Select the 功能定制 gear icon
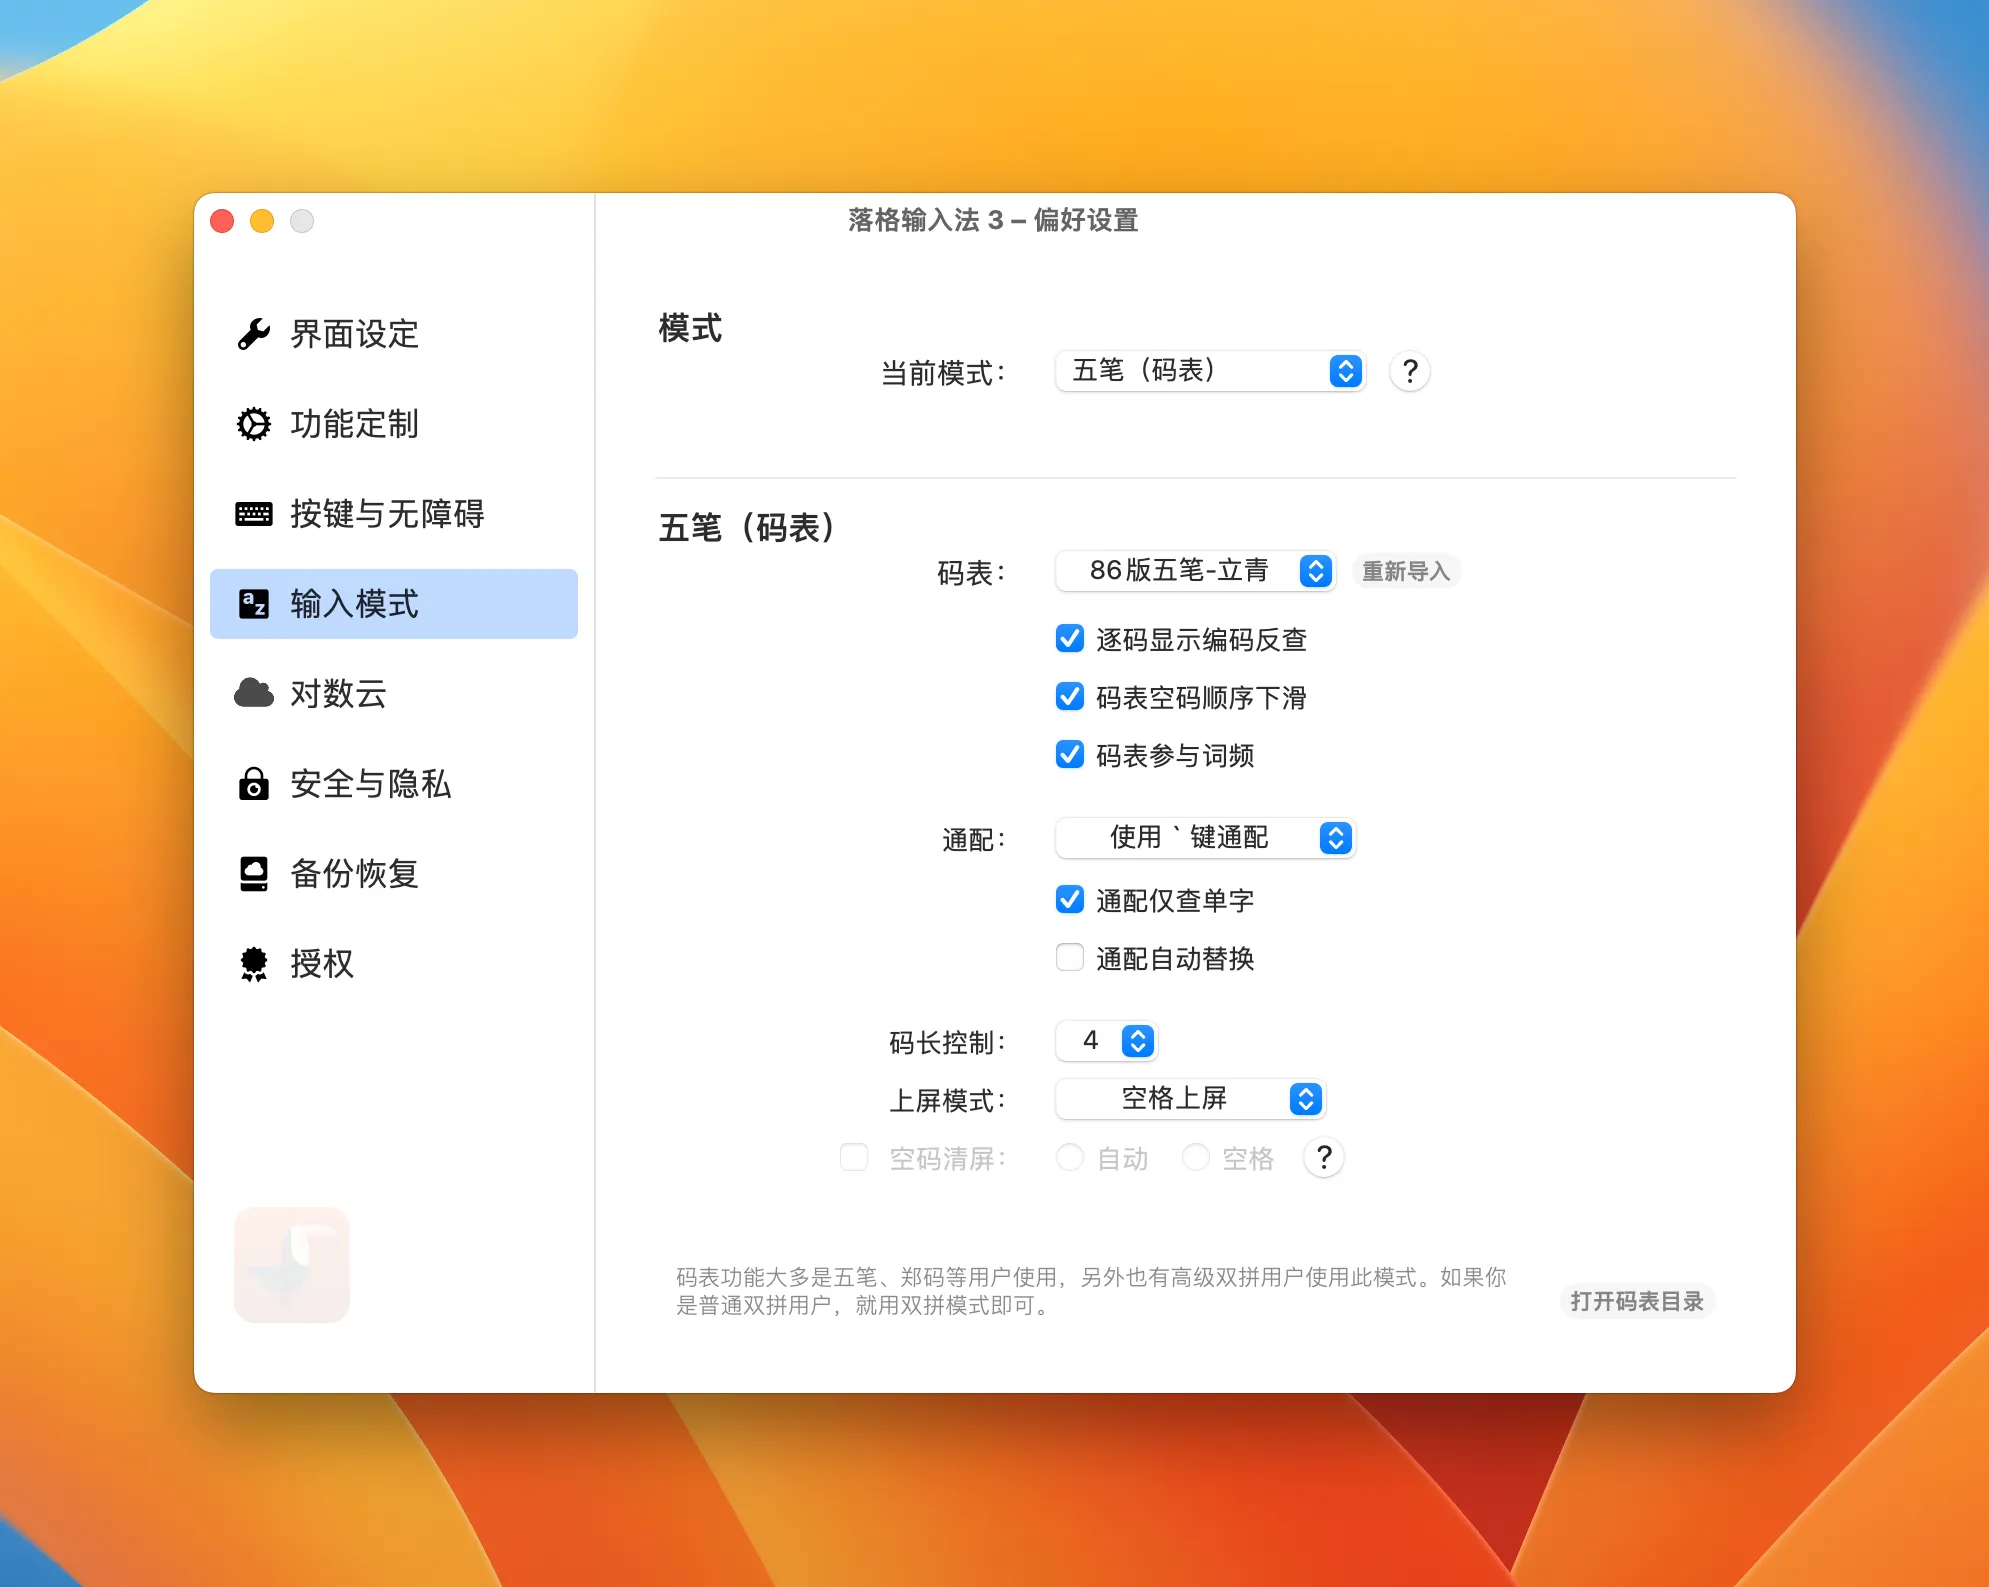1989x1587 pixels. click(x=253, y=424)
